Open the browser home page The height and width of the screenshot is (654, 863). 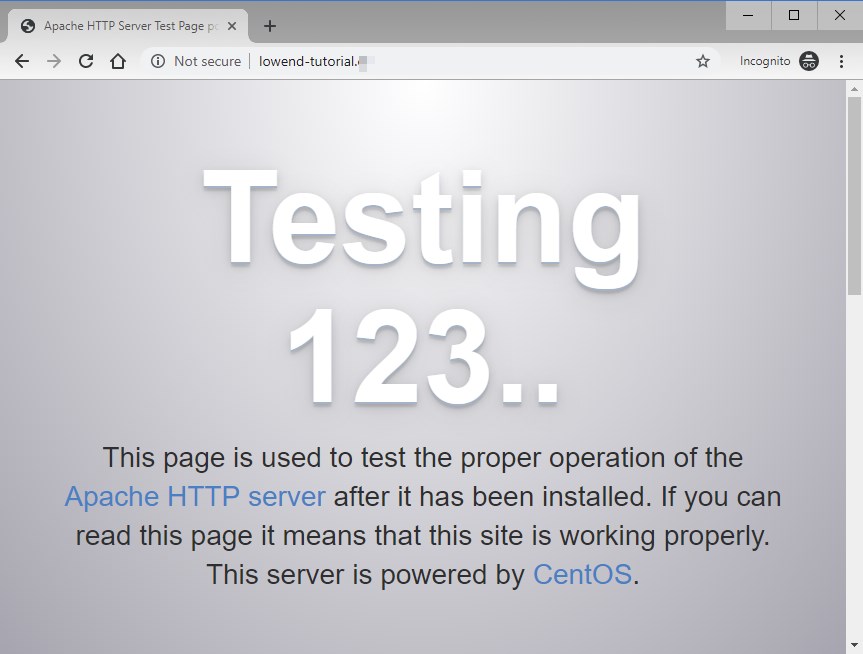tap(118, 61)
